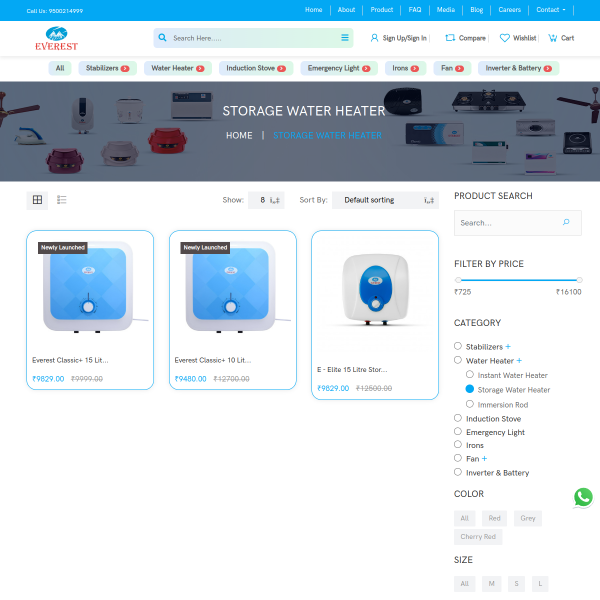Open Home in top navigation
600x600 pixels.
pyautogui.click(x=313, y=10)
